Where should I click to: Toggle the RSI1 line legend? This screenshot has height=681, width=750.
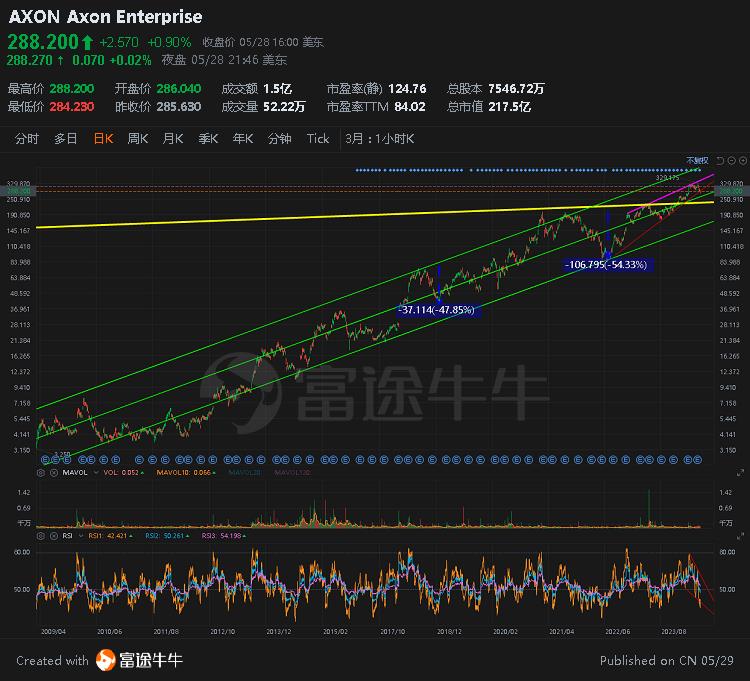point(110,536)
